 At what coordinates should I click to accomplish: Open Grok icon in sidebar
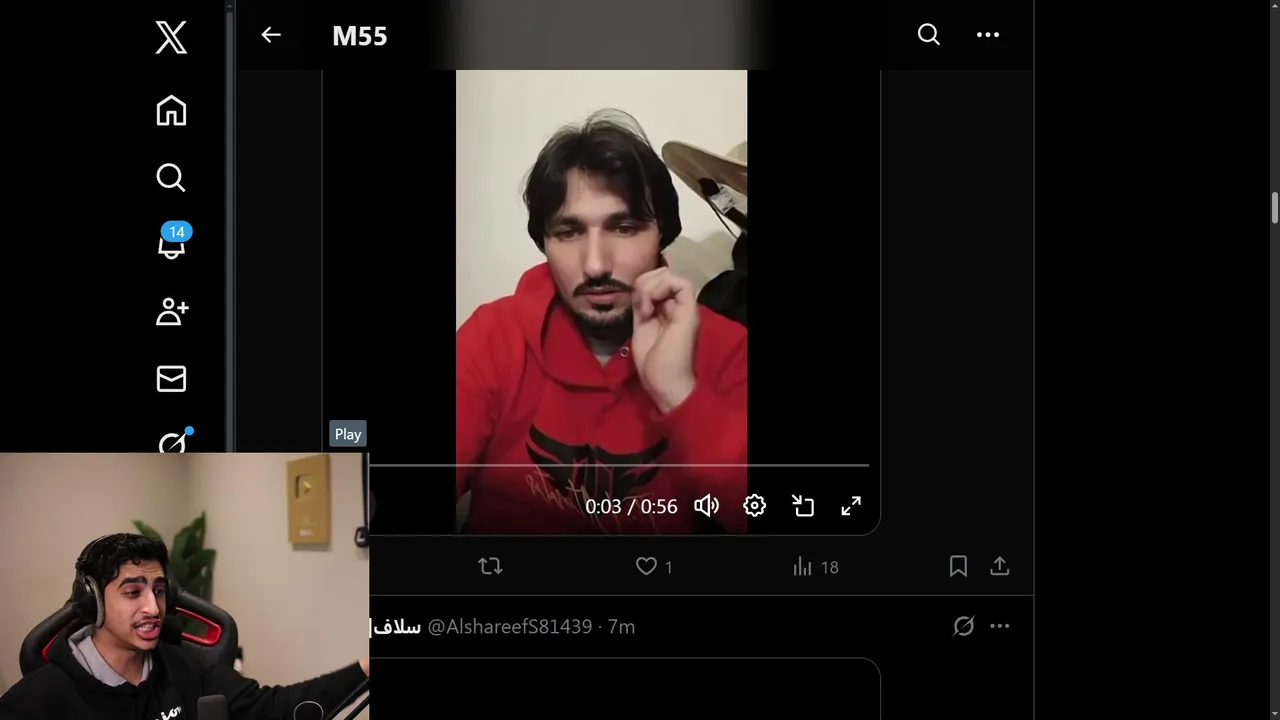[x=174, y=441]
